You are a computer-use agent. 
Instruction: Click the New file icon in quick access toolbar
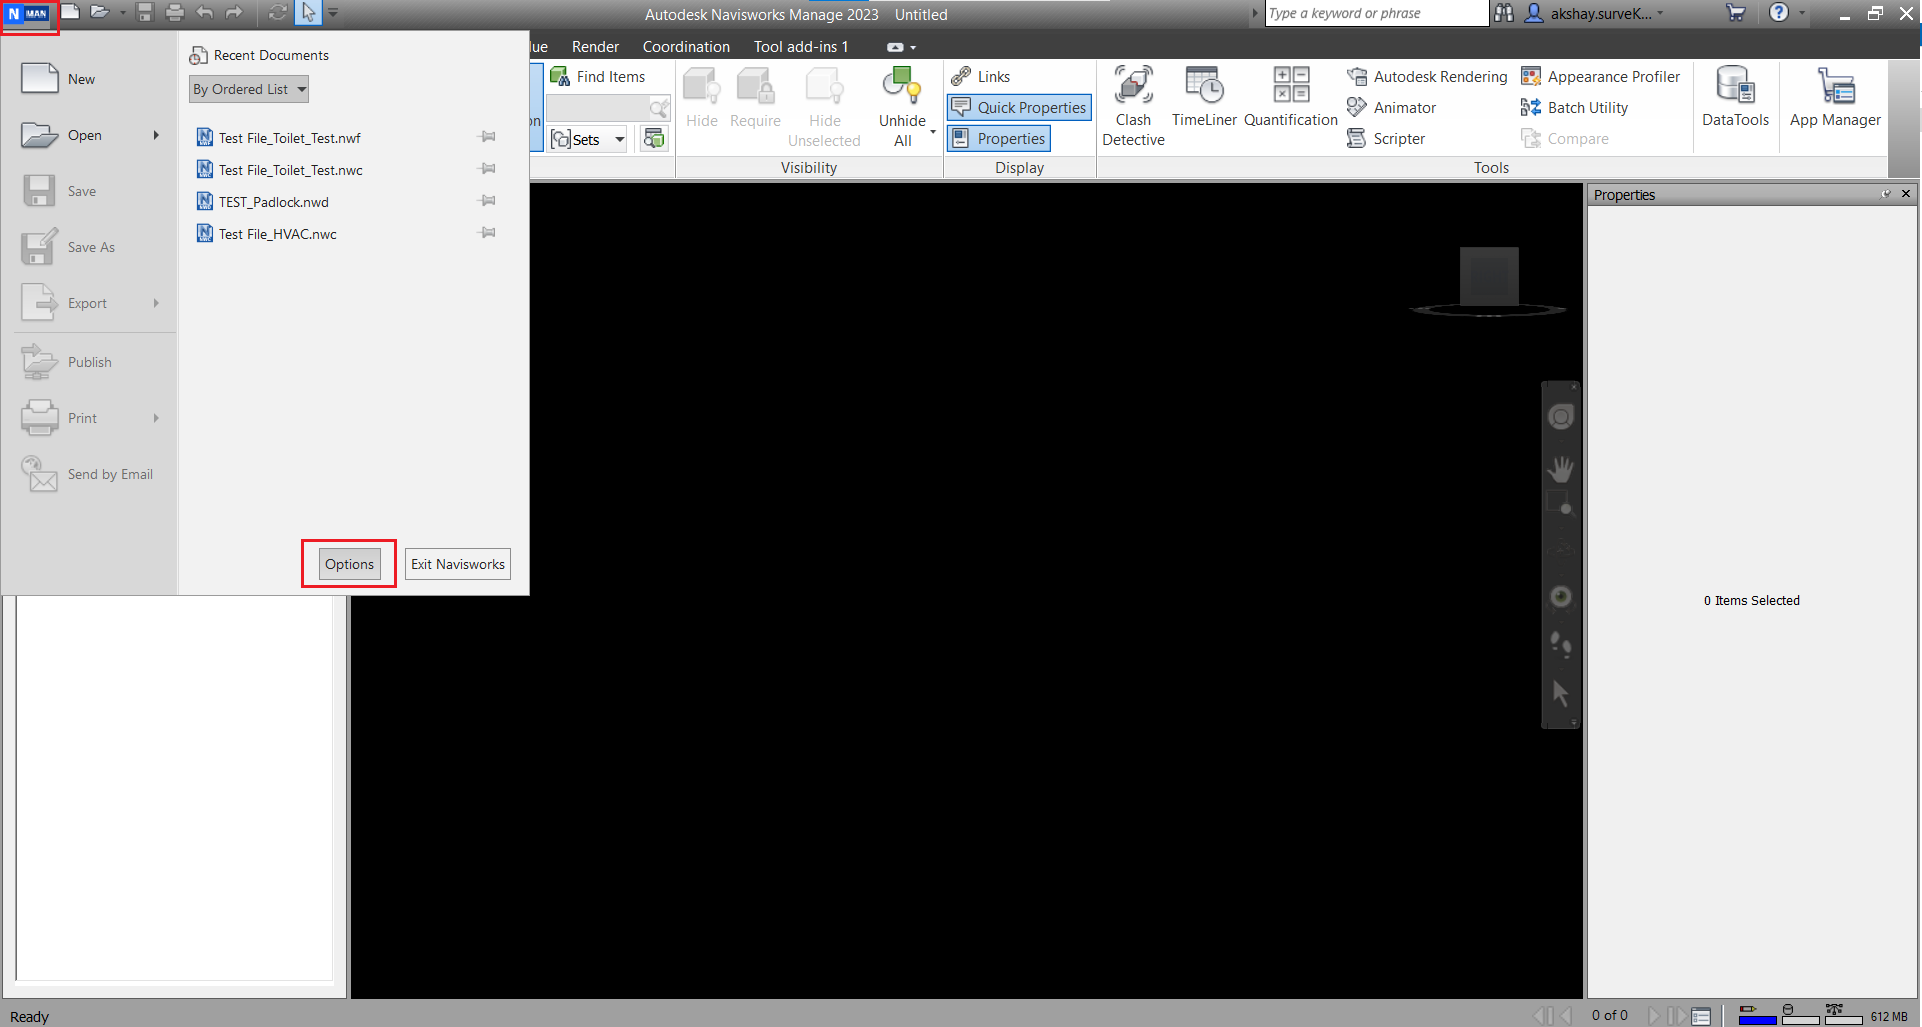70,12
